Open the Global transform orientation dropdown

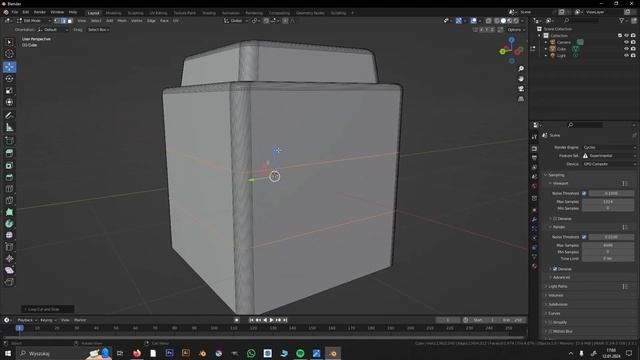[236, 20]
